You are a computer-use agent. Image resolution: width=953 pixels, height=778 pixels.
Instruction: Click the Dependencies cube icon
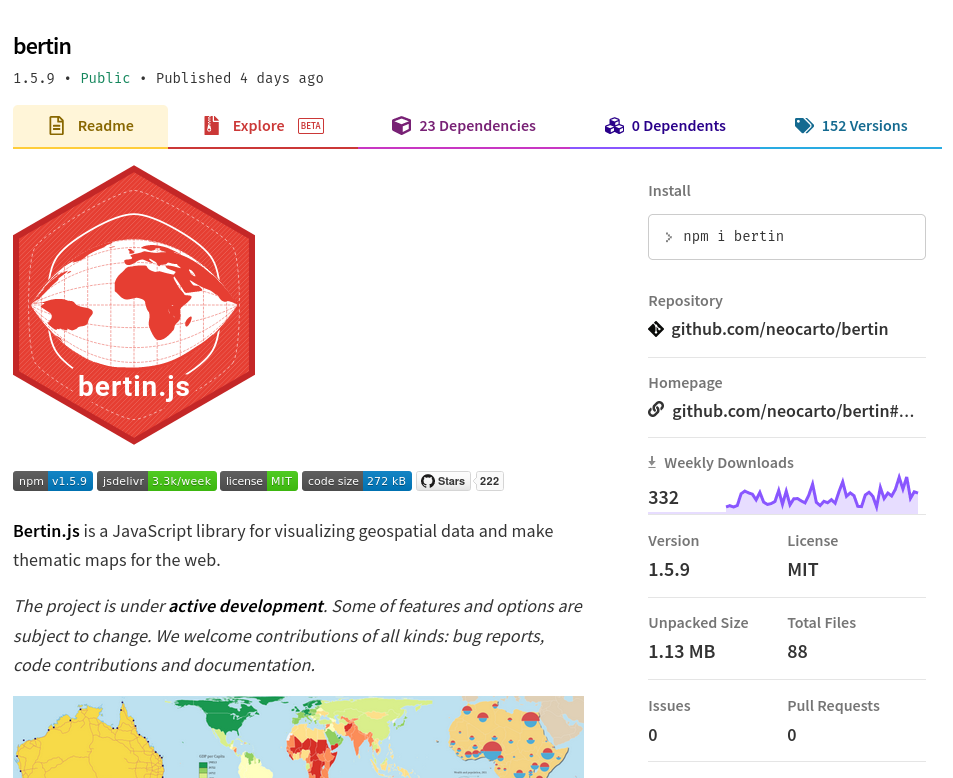click(401, 126)
